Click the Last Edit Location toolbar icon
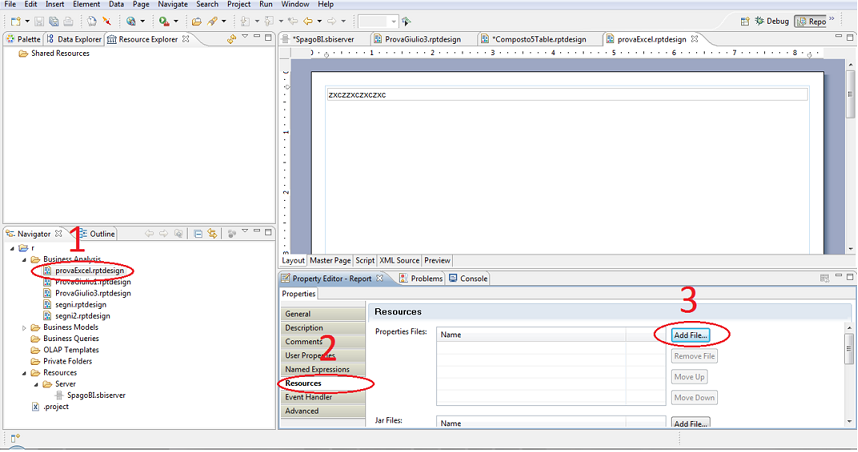The image size is (858, 452). (x=293, y=21)
